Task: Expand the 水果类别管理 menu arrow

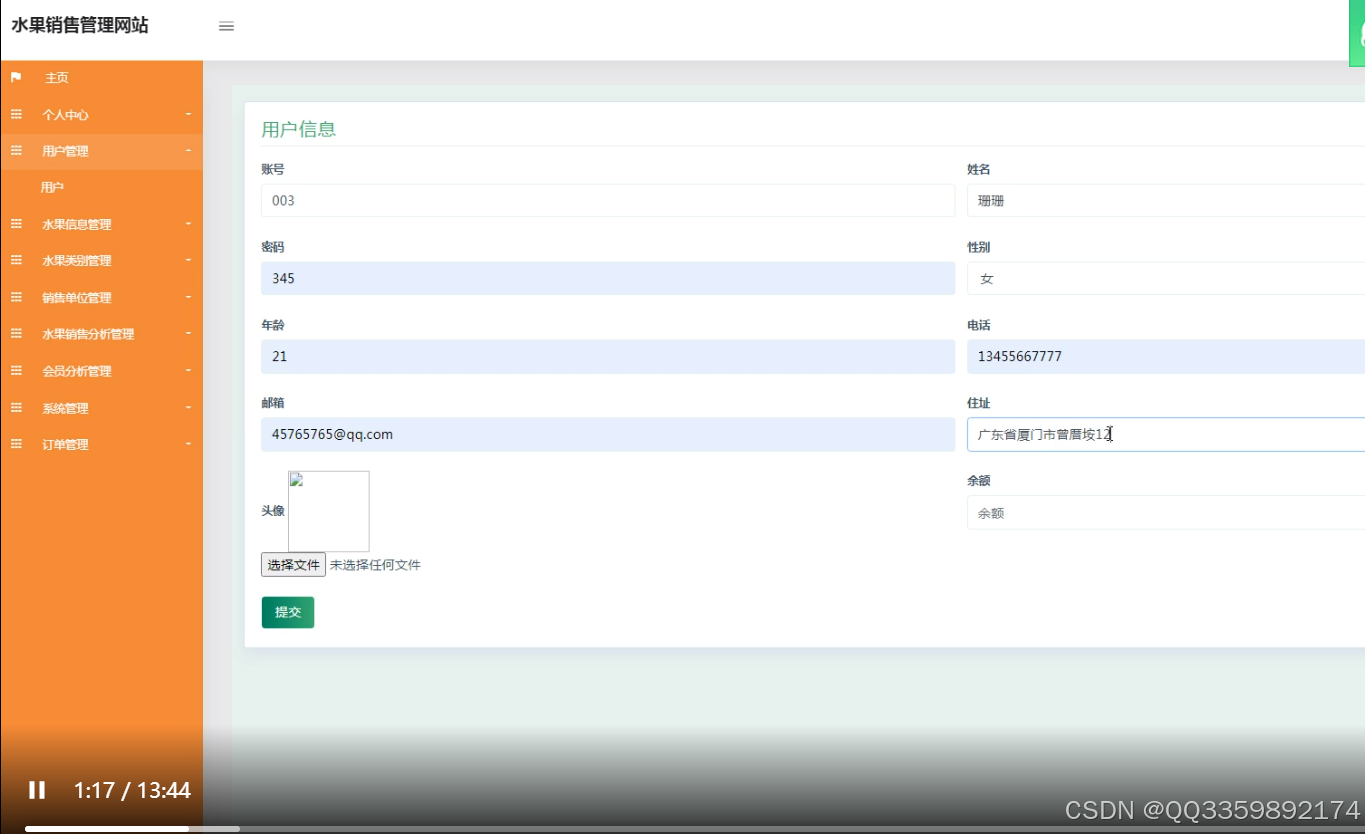Action: click(188, 260)
